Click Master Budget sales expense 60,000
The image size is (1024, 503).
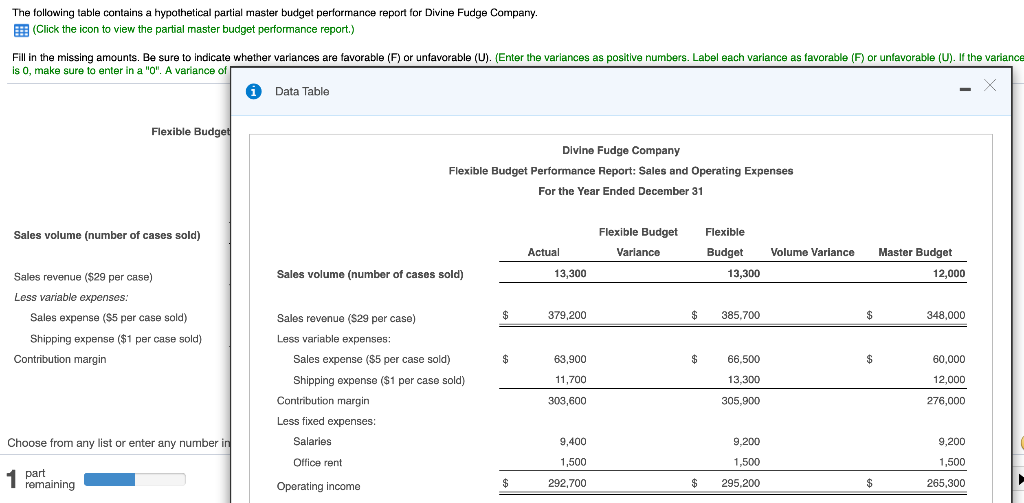[x=949, y=359]
